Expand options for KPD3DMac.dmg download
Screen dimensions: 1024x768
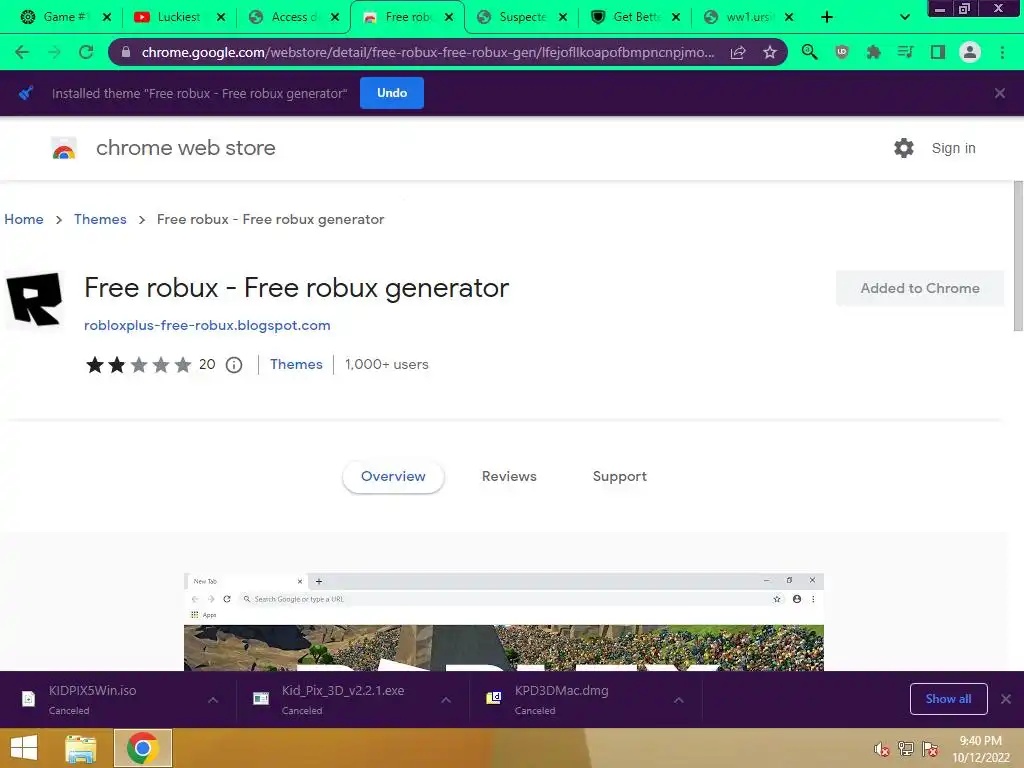tap(679, 700)
